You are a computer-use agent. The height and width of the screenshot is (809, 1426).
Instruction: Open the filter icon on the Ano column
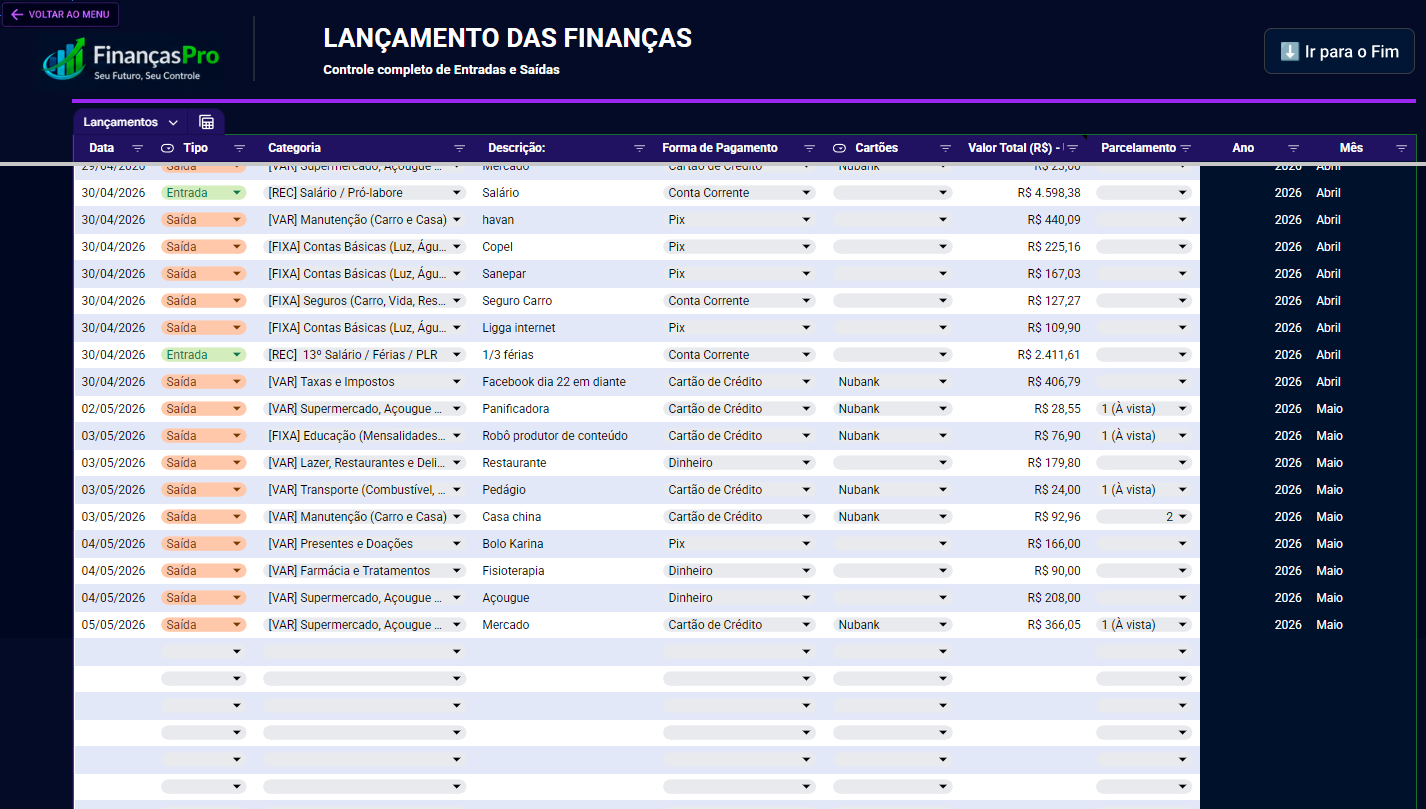(x=1293, y=148)
